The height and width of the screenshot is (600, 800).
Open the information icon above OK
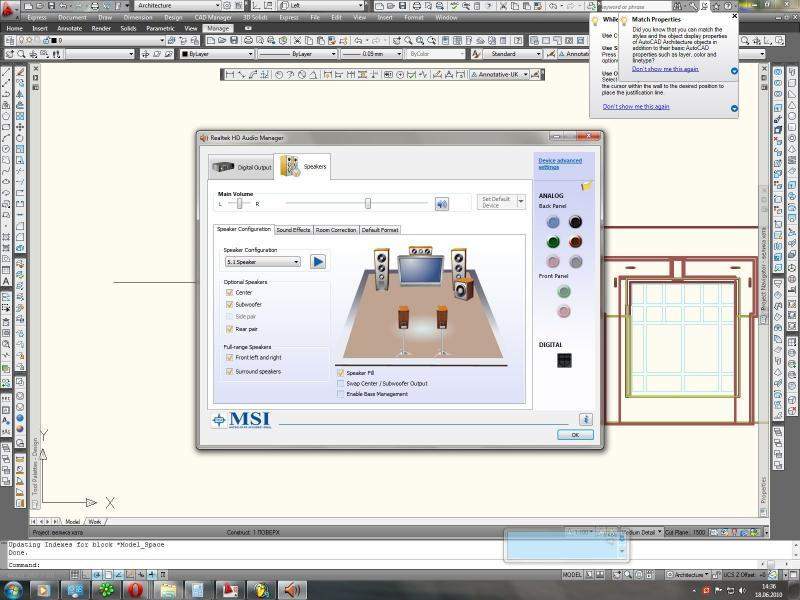tap(586, 419)
